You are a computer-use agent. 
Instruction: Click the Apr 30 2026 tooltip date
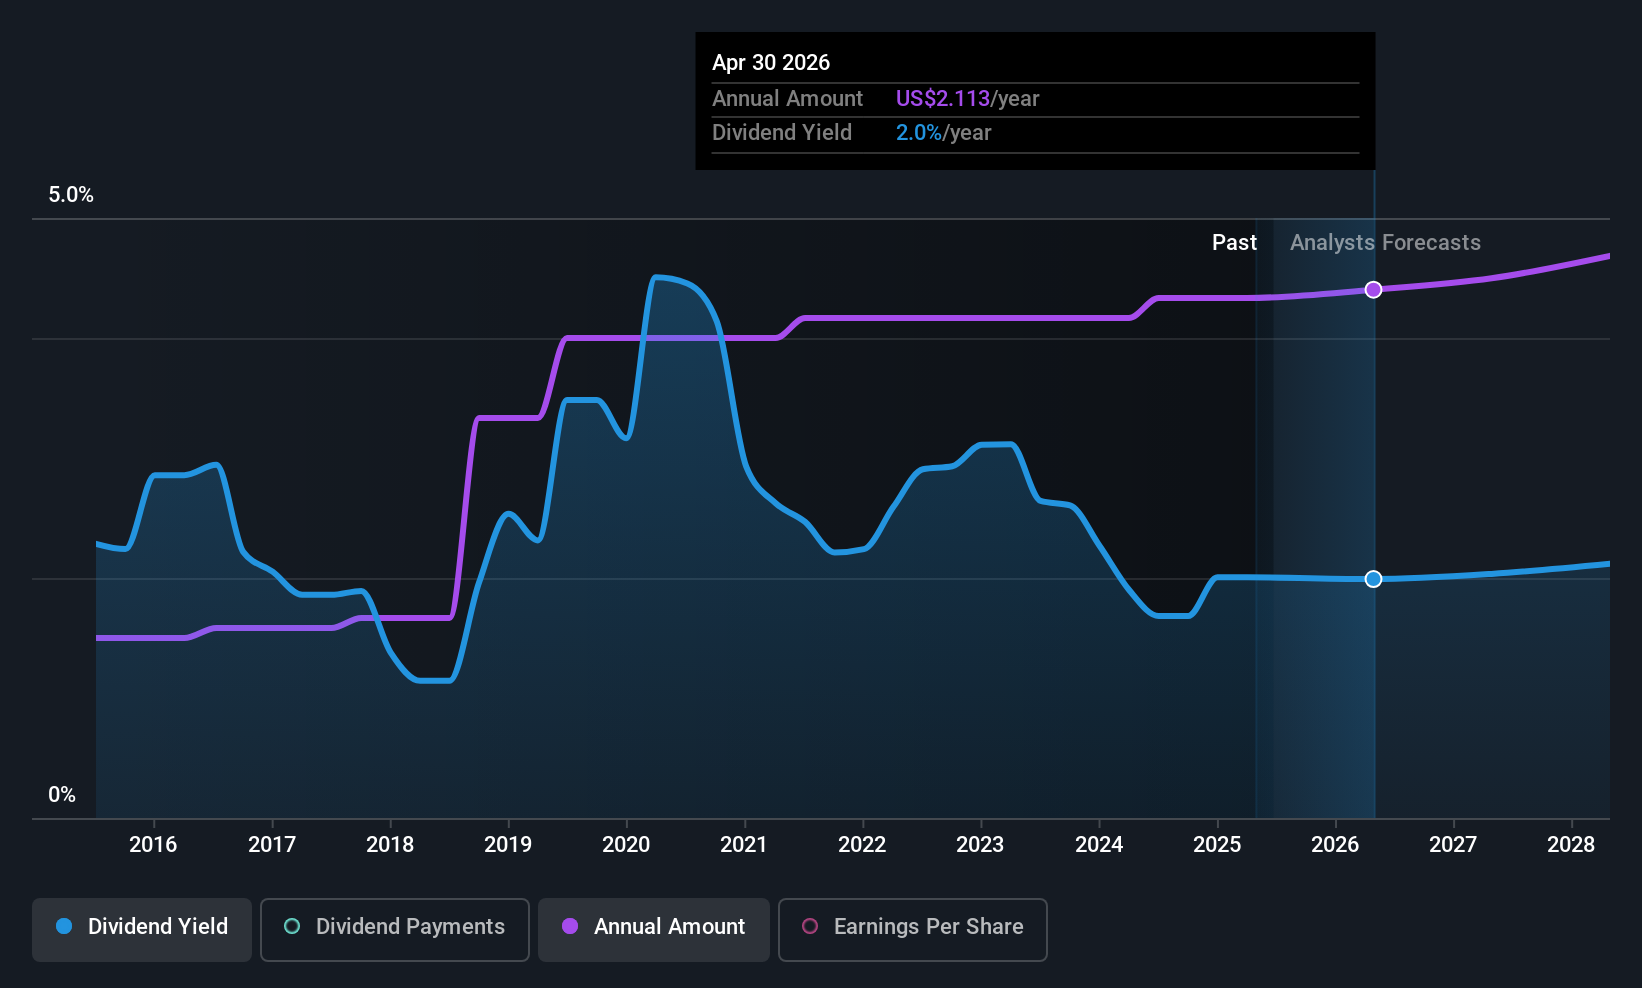tap(771, 62)
